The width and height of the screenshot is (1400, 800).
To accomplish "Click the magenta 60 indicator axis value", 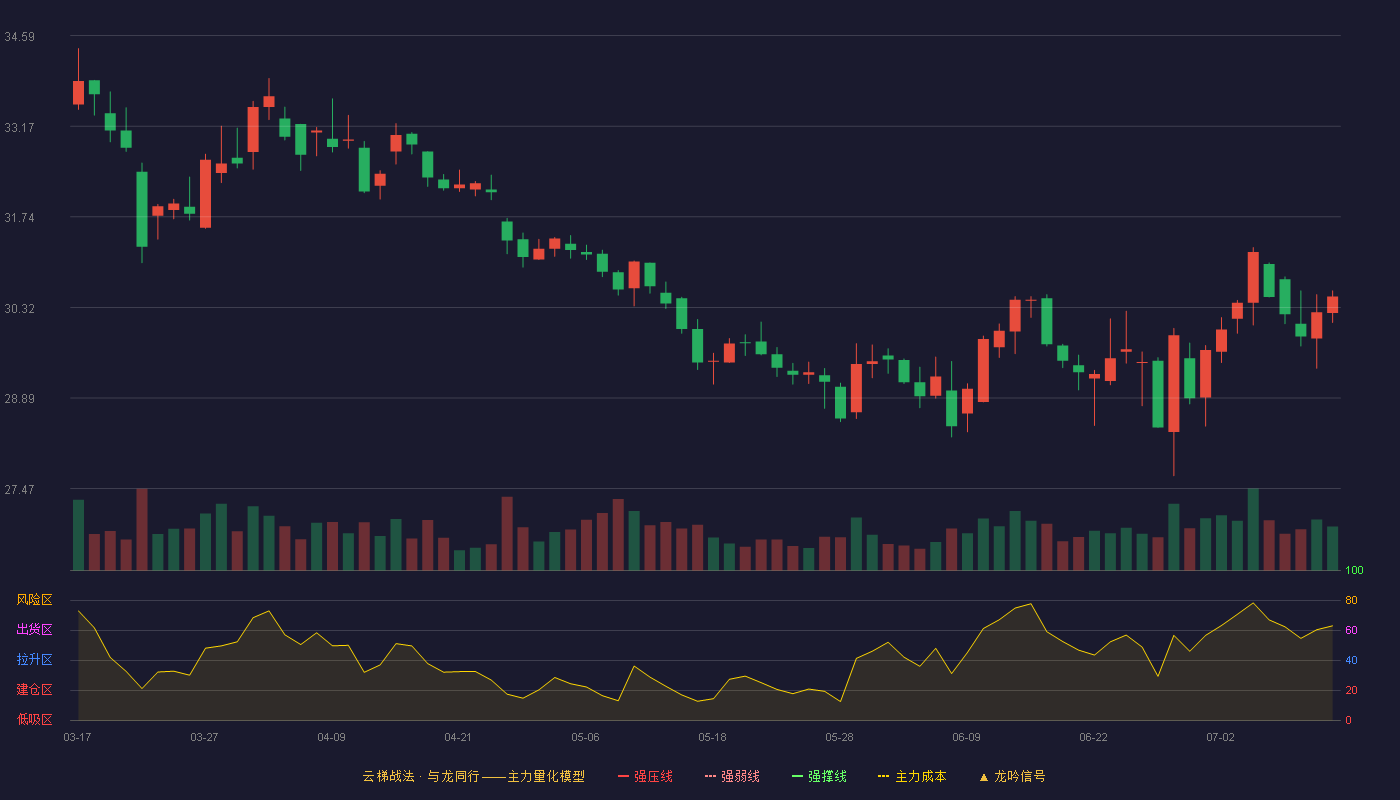I will 1351,630.
